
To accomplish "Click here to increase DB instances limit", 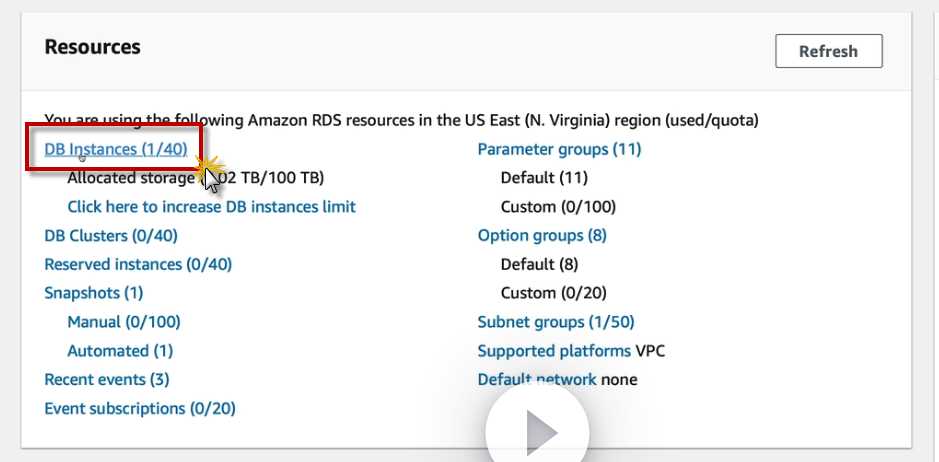I will (211, 207).
